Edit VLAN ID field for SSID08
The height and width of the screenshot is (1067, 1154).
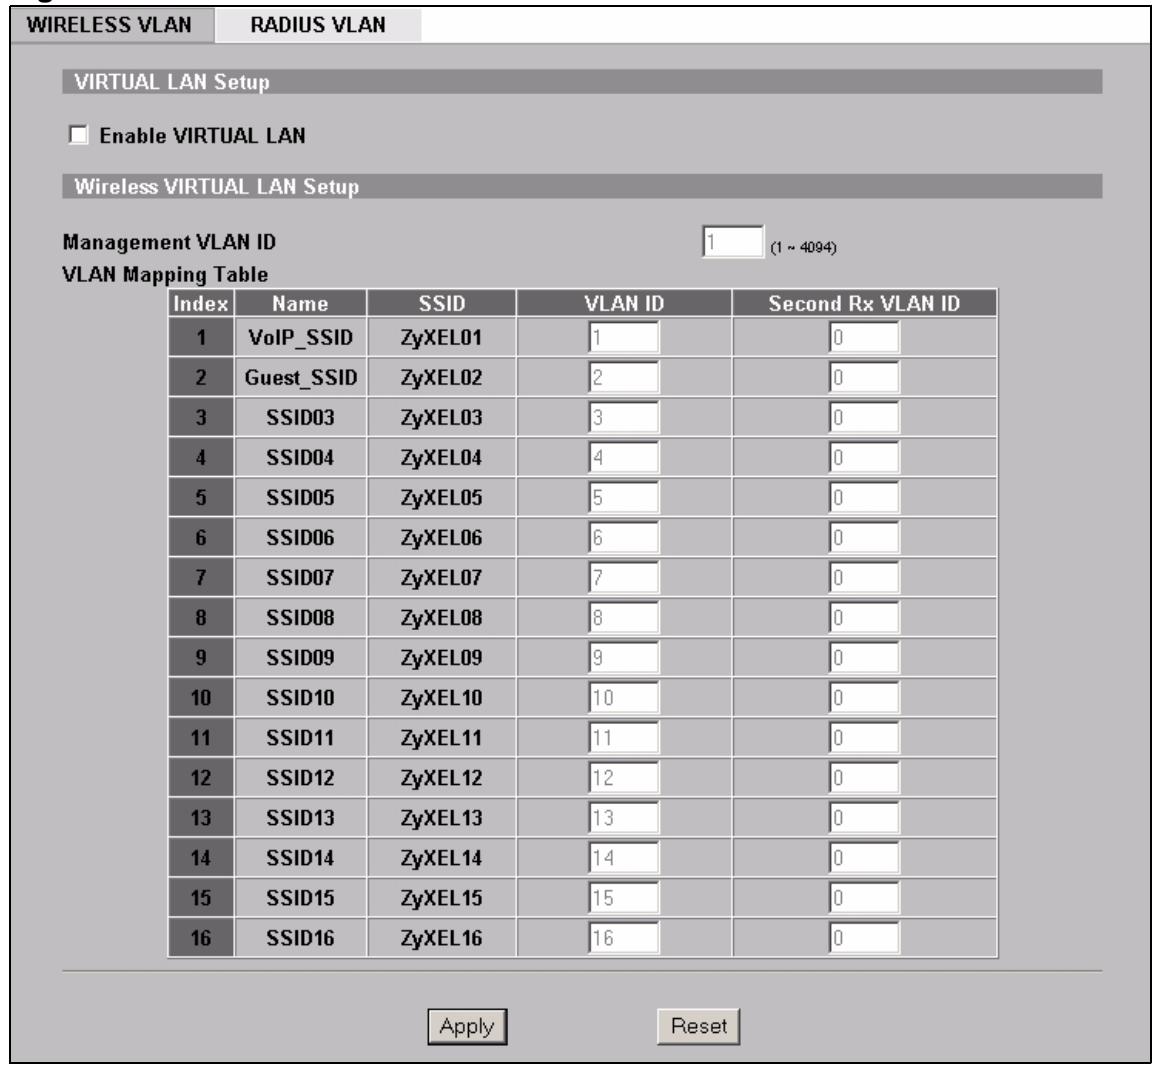[623, 618]
